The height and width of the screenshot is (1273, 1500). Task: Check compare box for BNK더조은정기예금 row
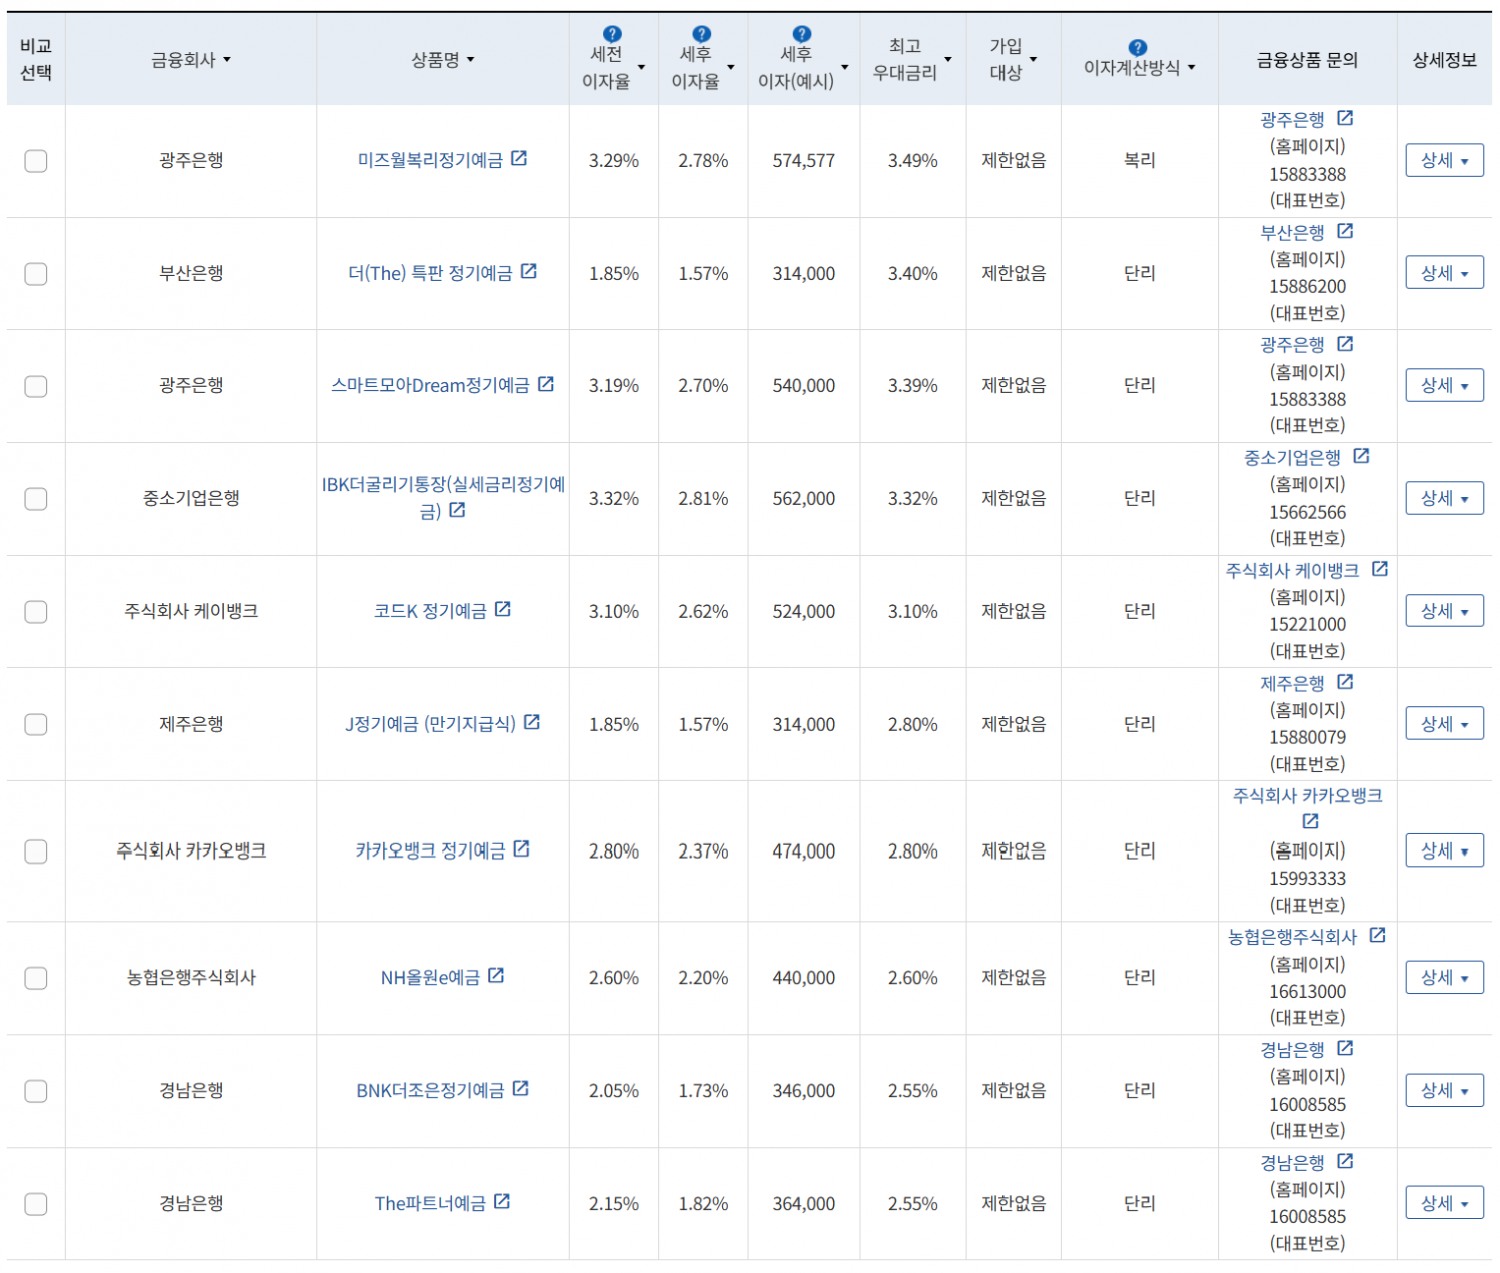coord(36,1091)
